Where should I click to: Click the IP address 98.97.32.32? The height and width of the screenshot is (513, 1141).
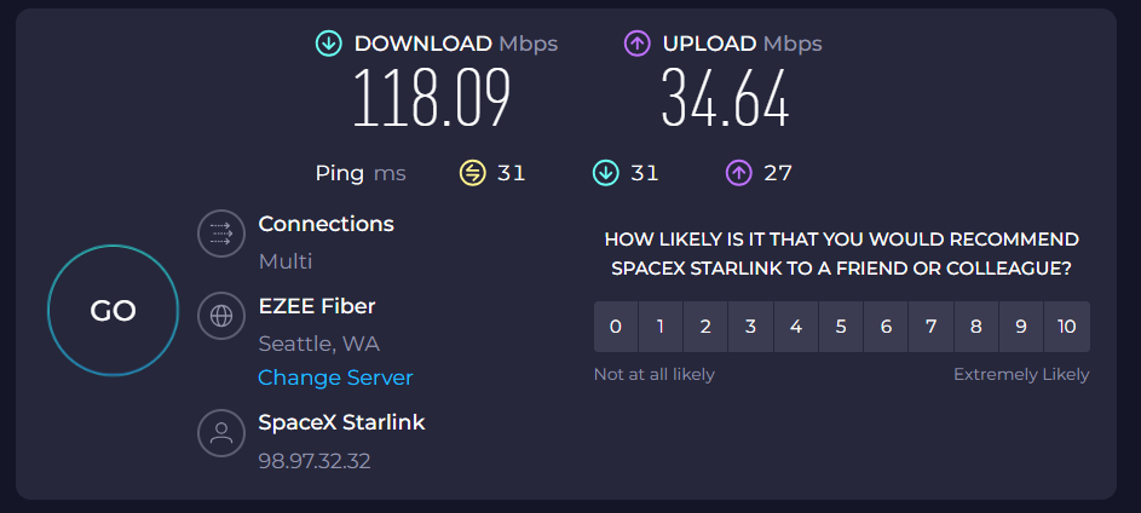coord(314,461)
